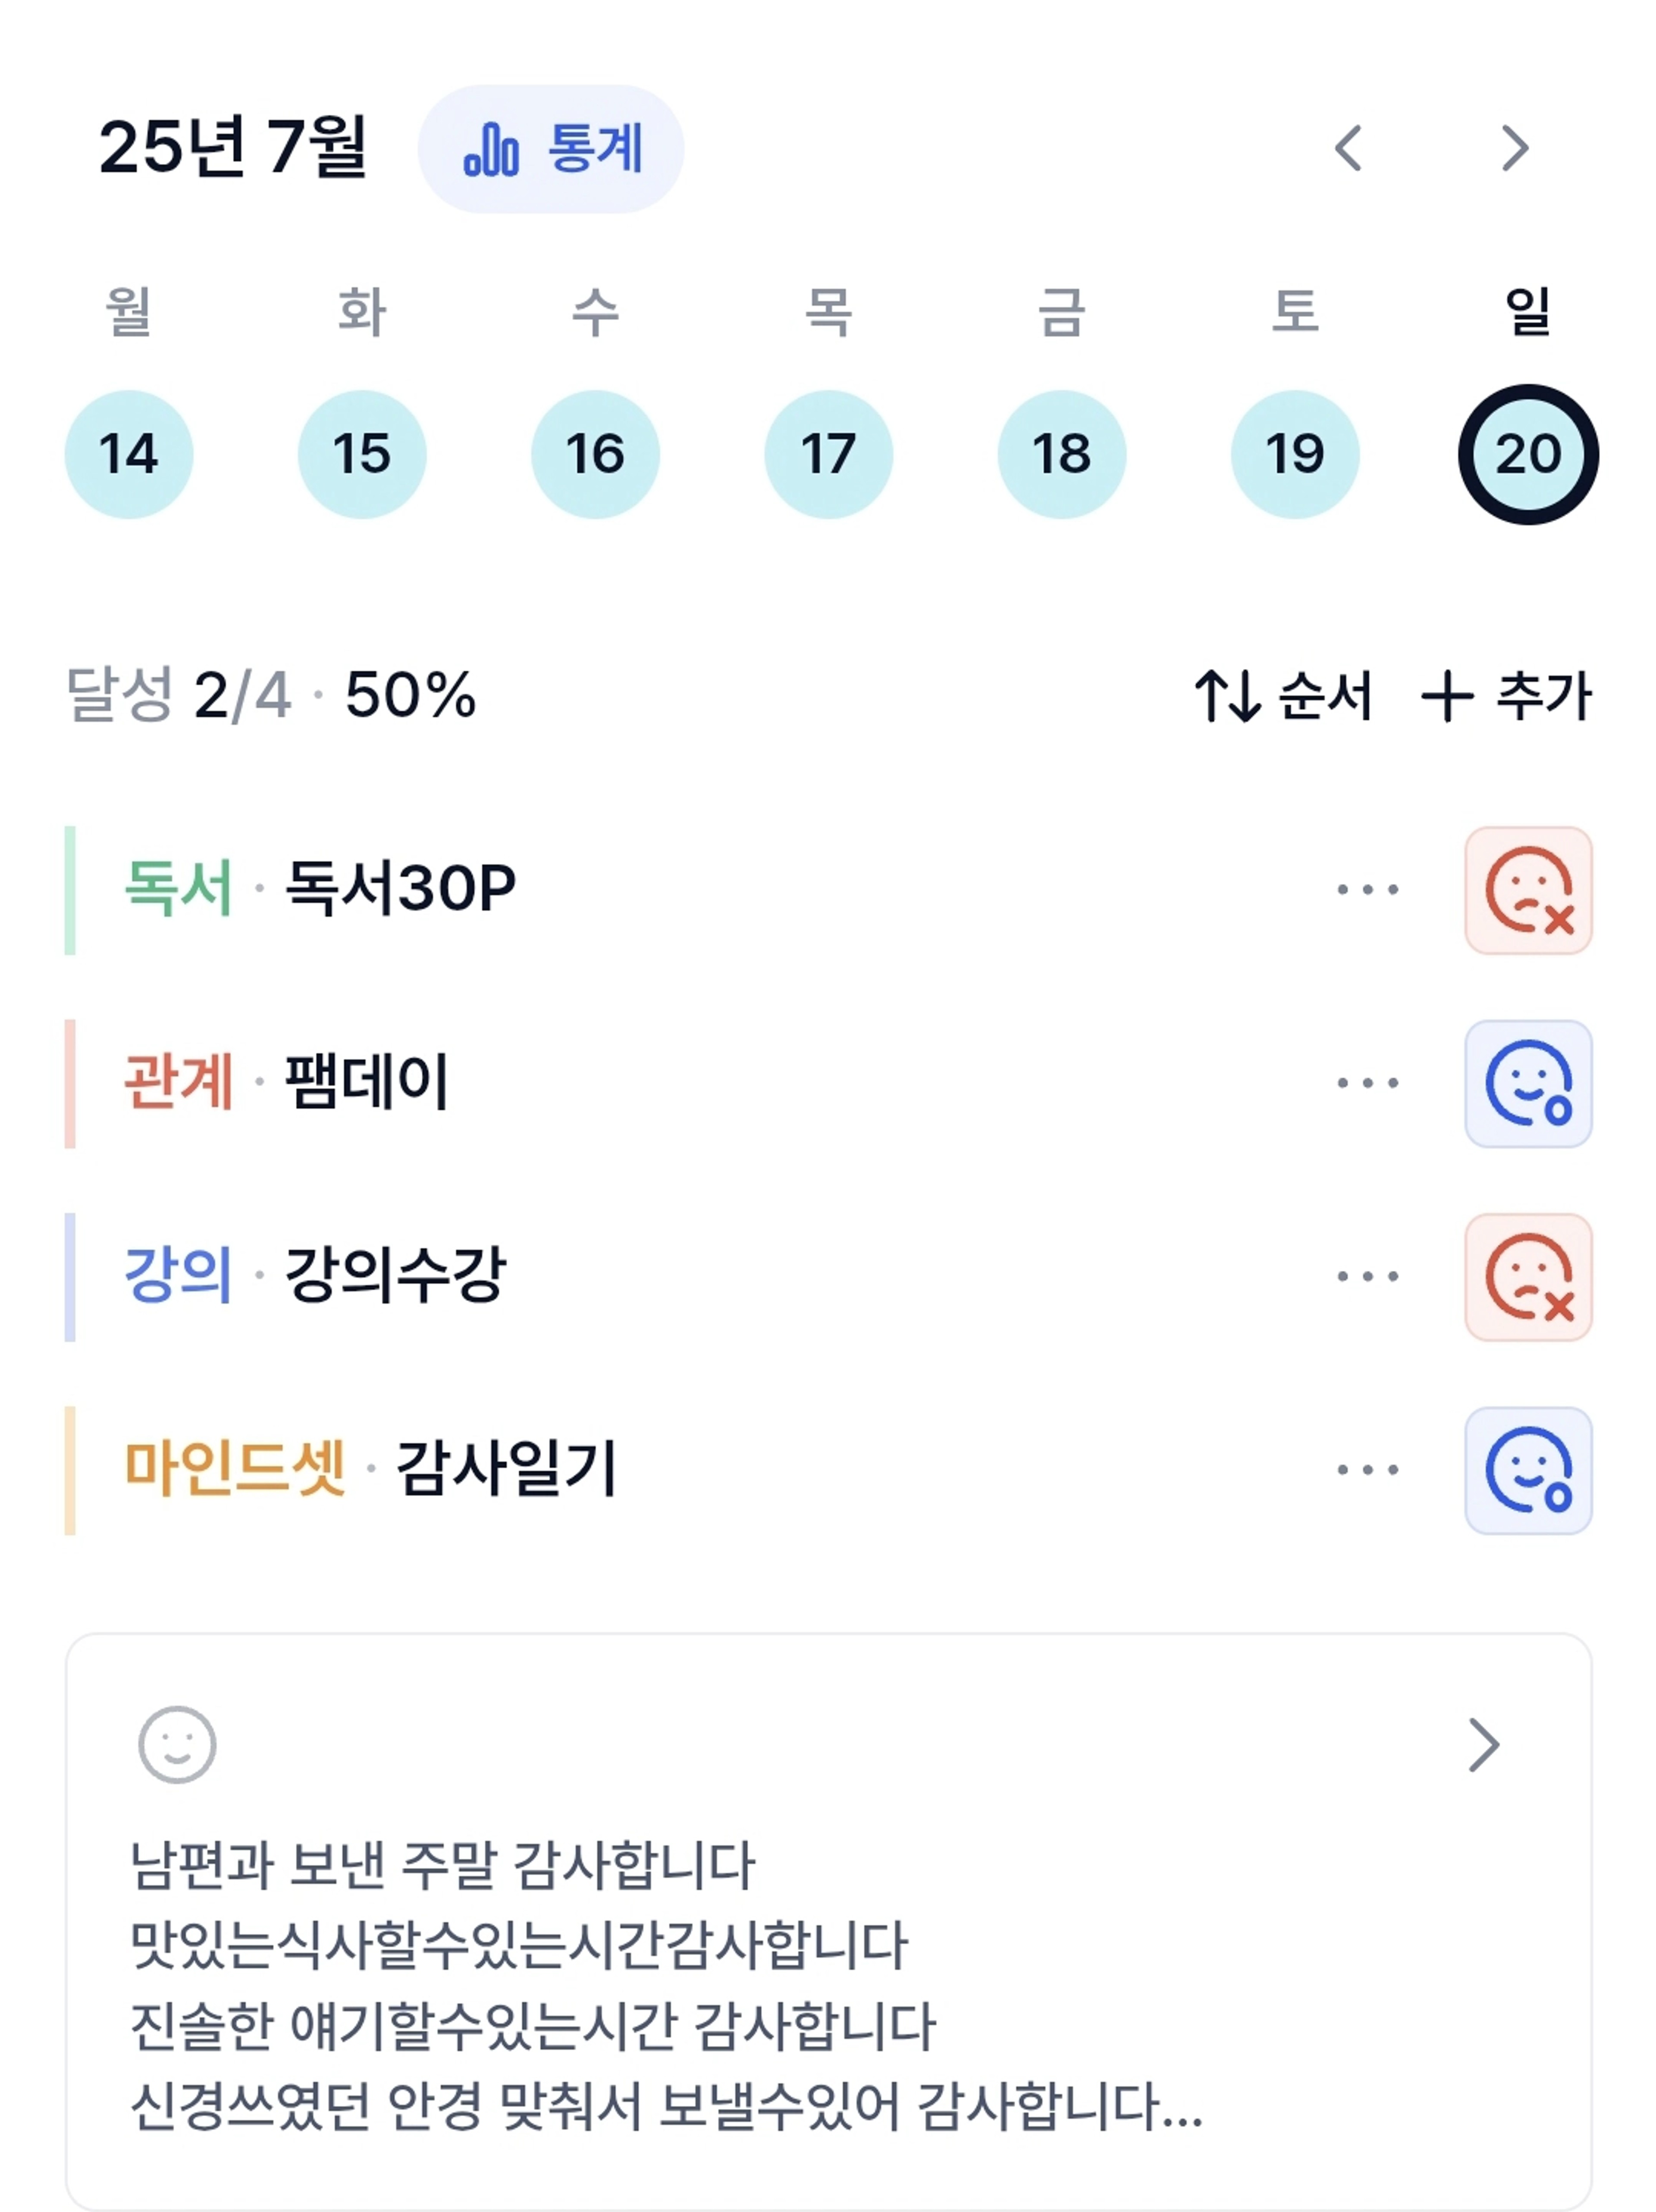Tap the mood smiley face in note card
This screenshot has height=2212, width=1656.
[x=177, y=1745]
